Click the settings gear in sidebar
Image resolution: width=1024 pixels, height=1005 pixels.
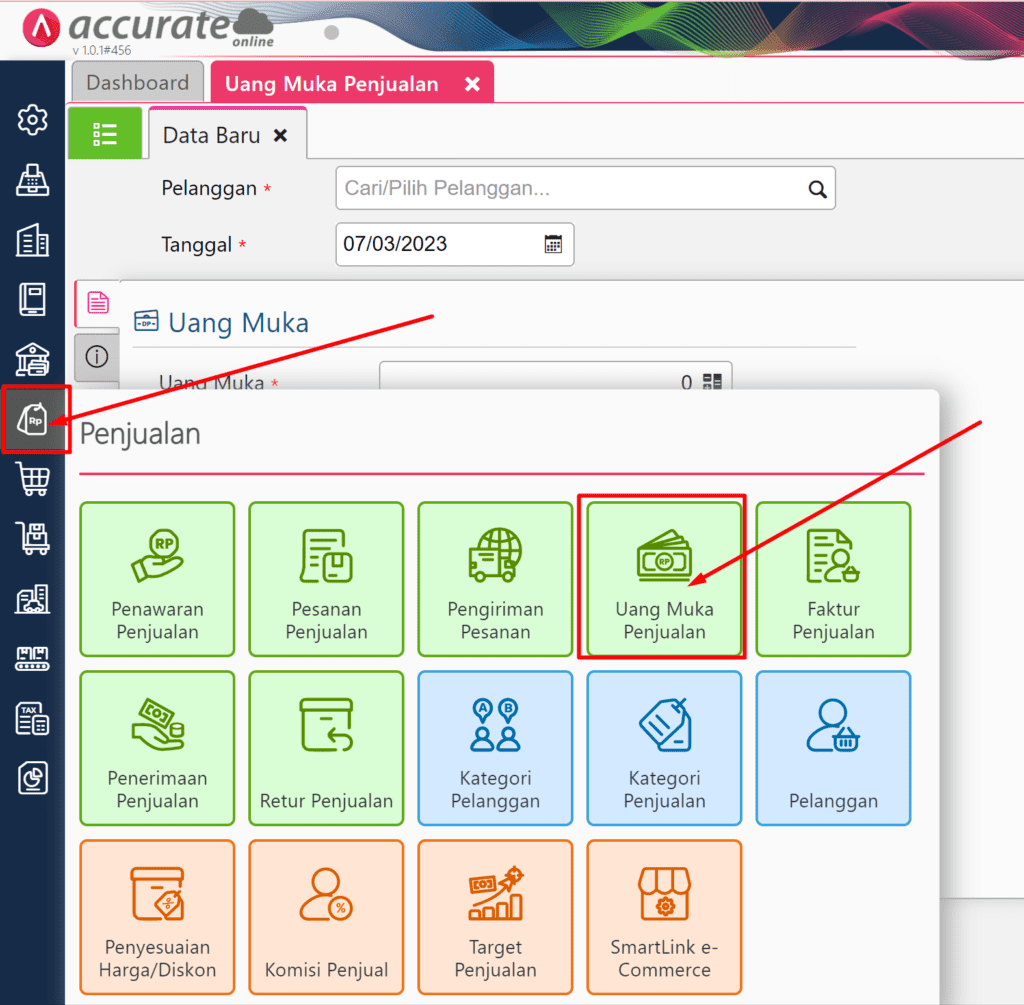click(33, 120)
